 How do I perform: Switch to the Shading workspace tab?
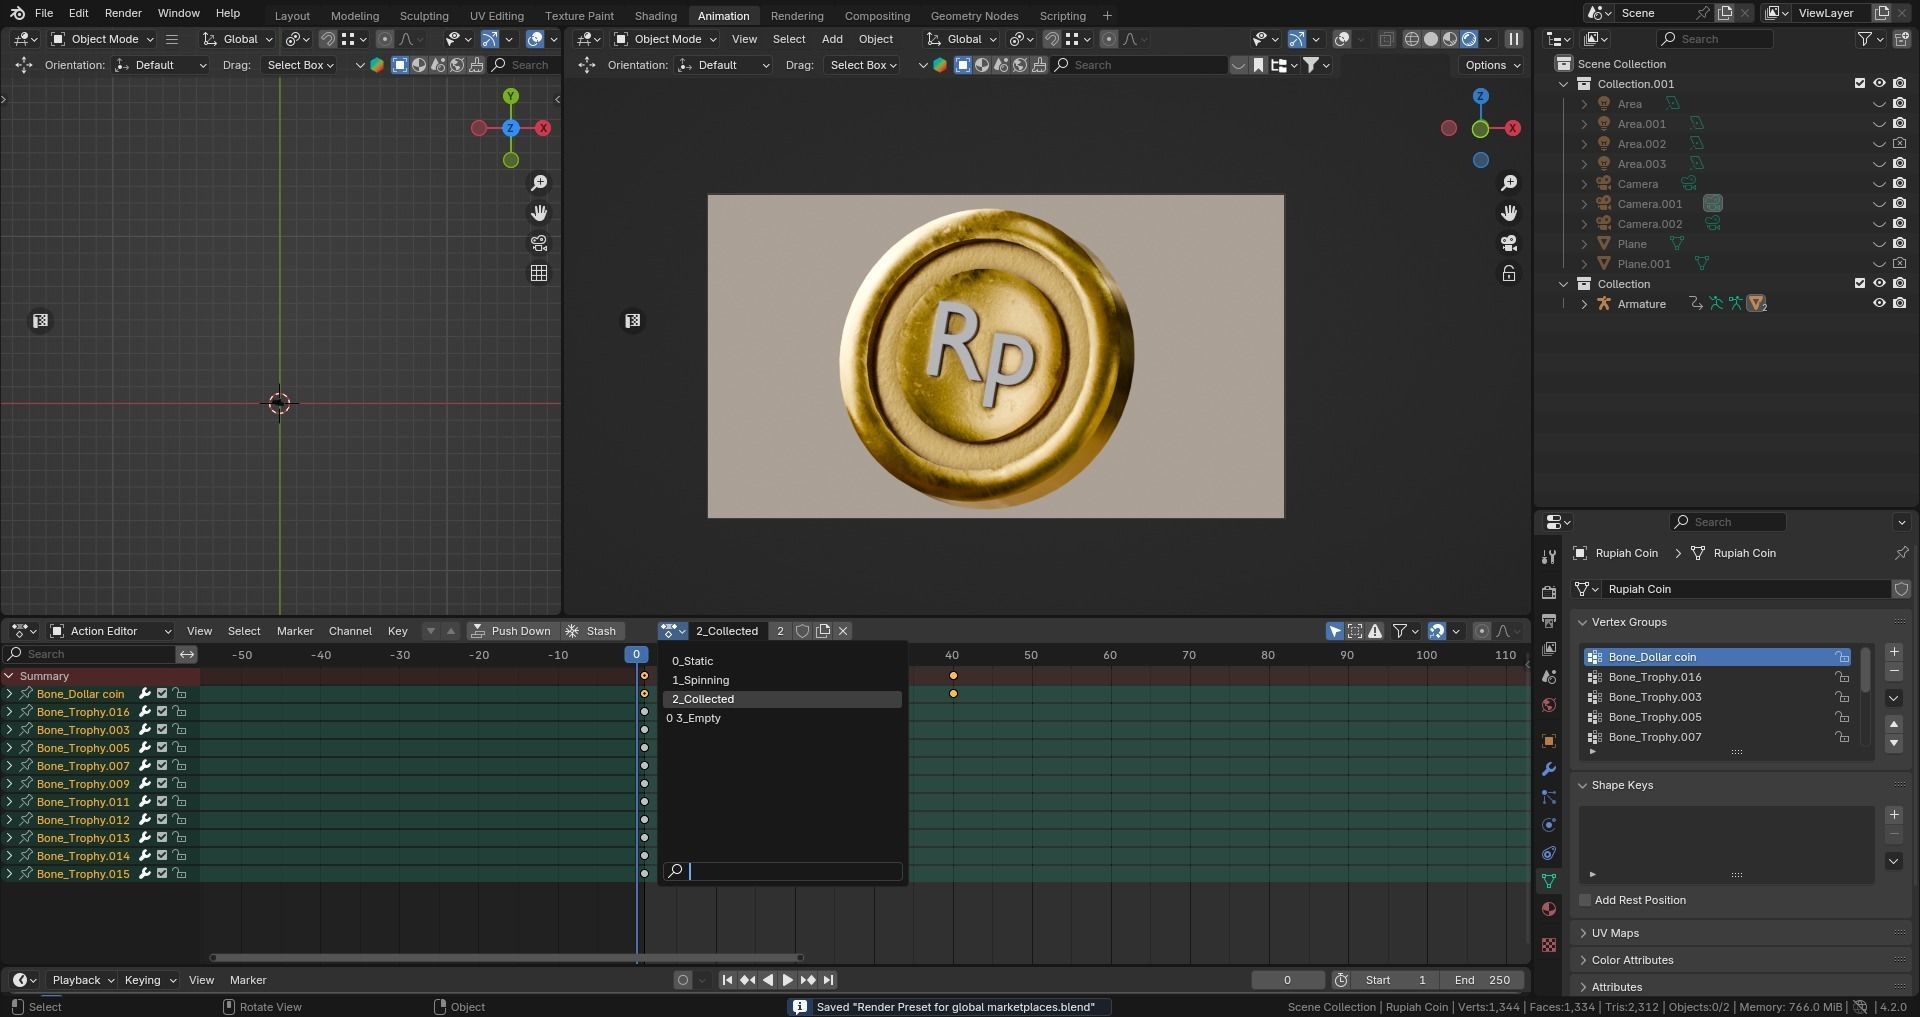click(x=655, y=16)
